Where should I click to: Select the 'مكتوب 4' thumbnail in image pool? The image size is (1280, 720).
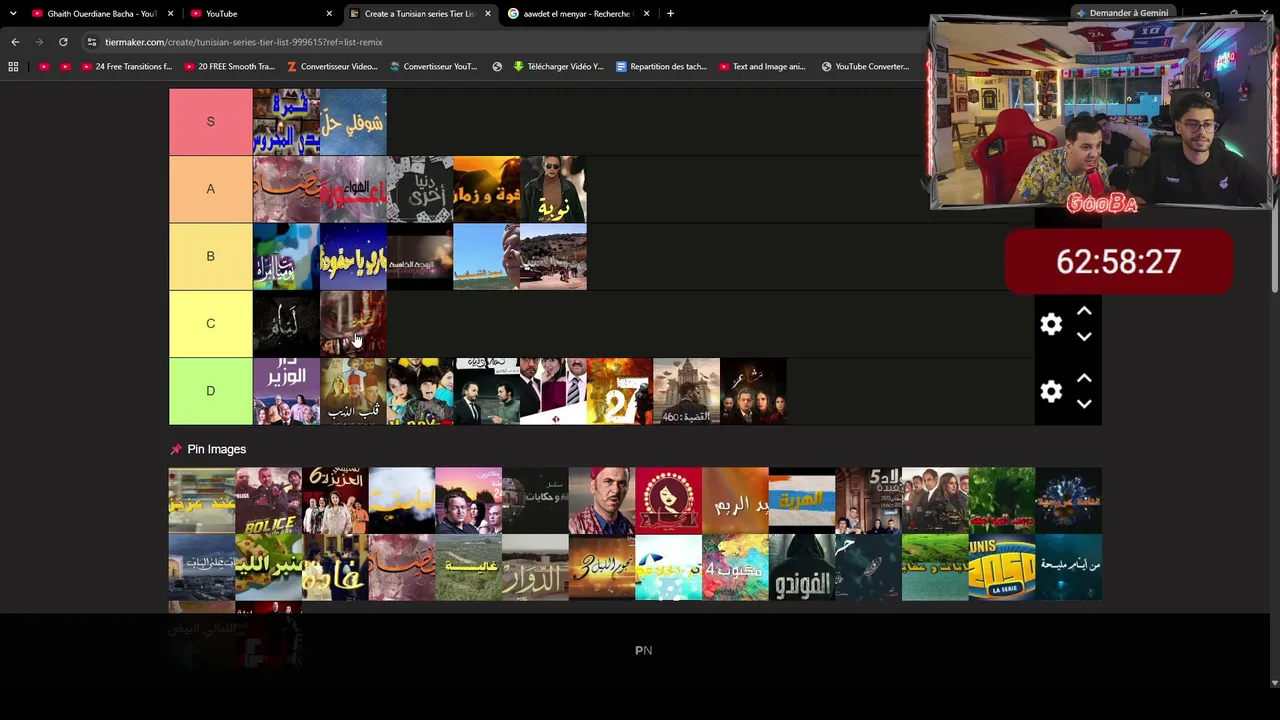click(x=735, y=567)
